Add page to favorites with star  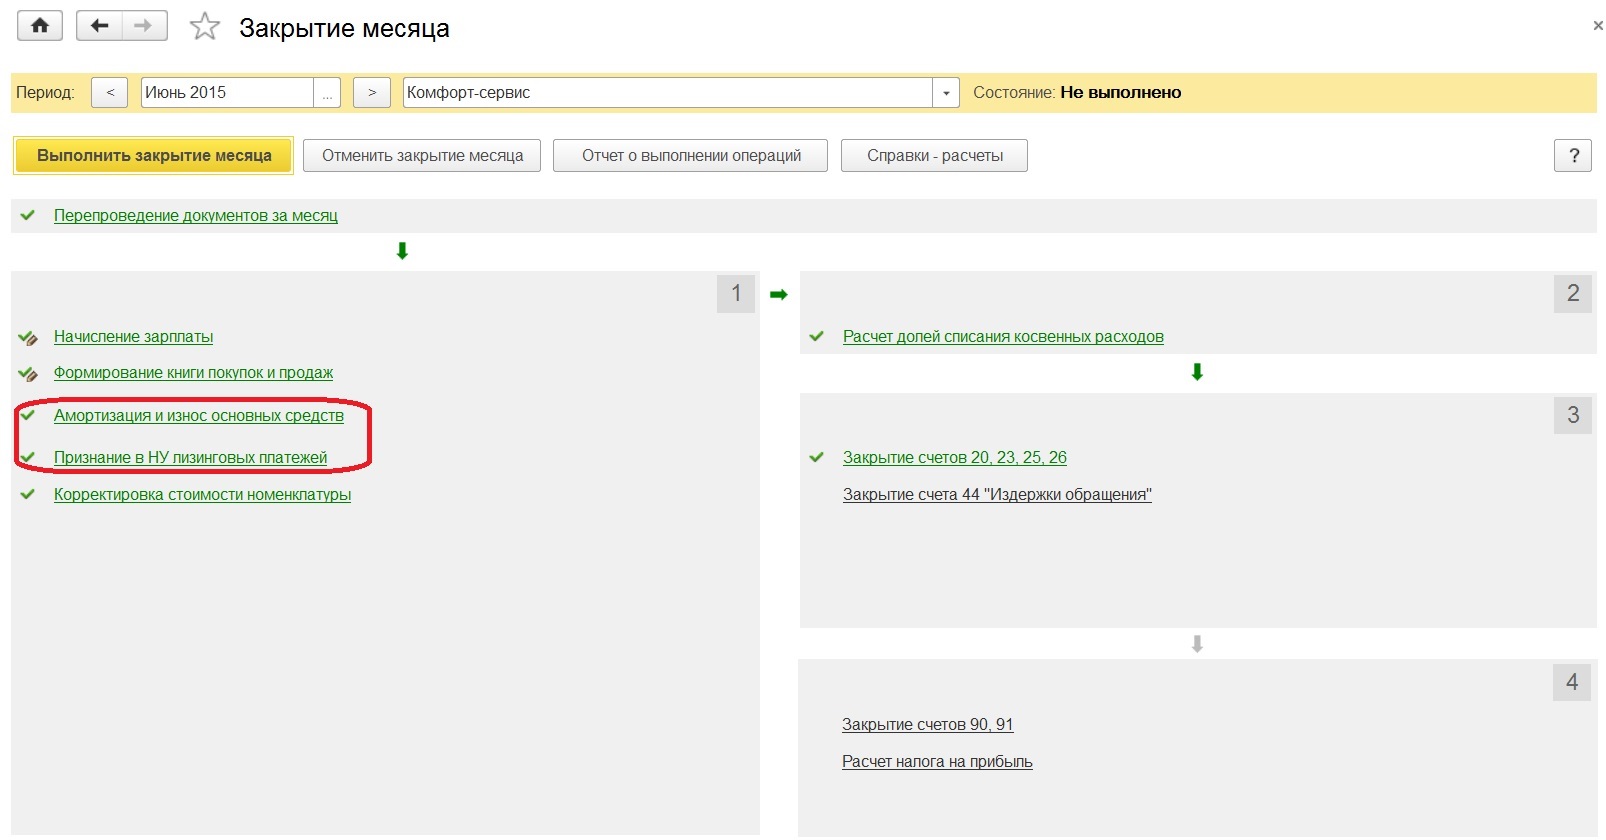pyautogui.click(x=205, y=26)
